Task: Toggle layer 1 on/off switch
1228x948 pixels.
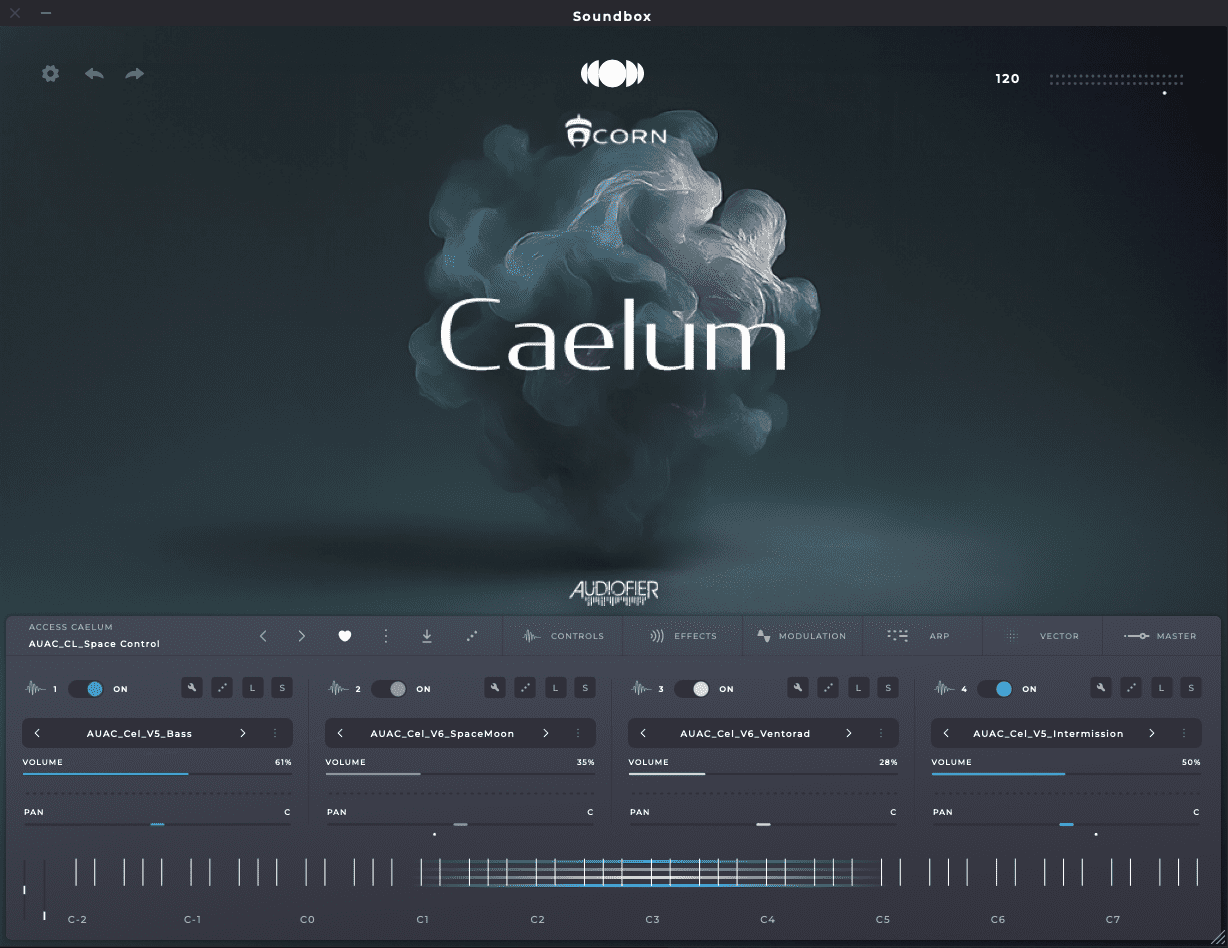Action: pyautogui.click(x=87, y=689)
